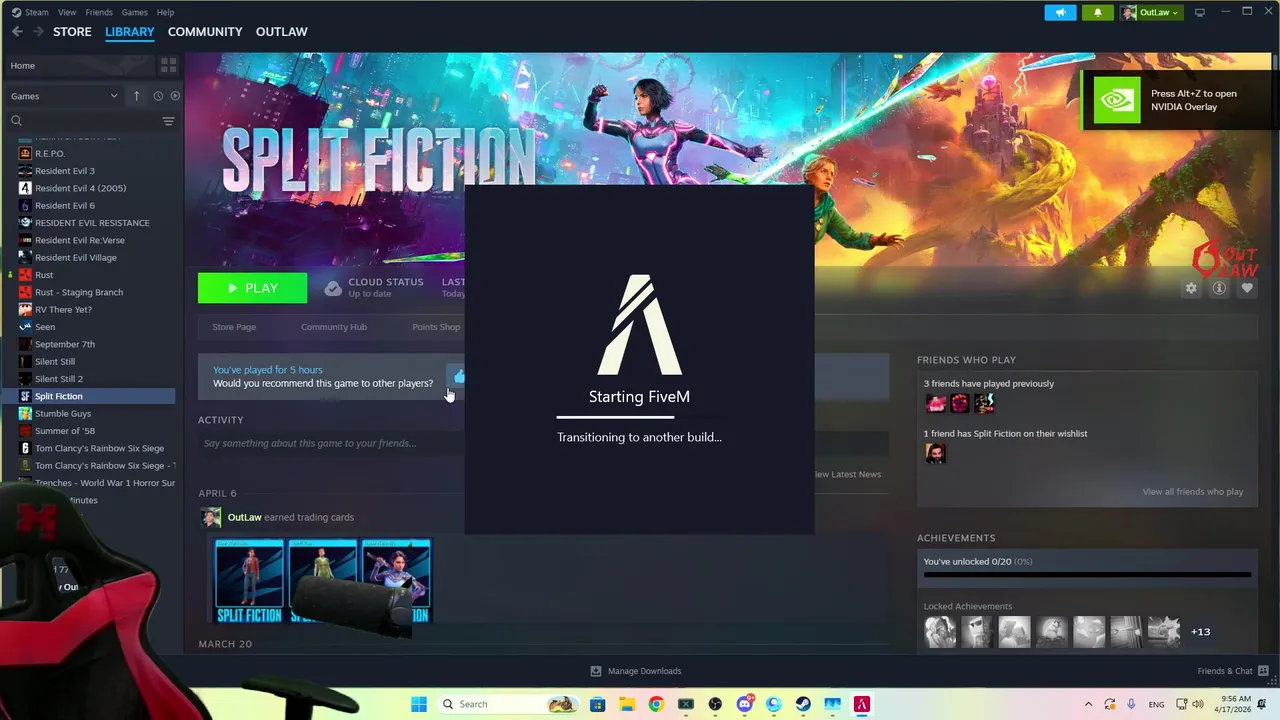
Task: Switch to the COMMUNITY tab
Action: pos(205,32)
